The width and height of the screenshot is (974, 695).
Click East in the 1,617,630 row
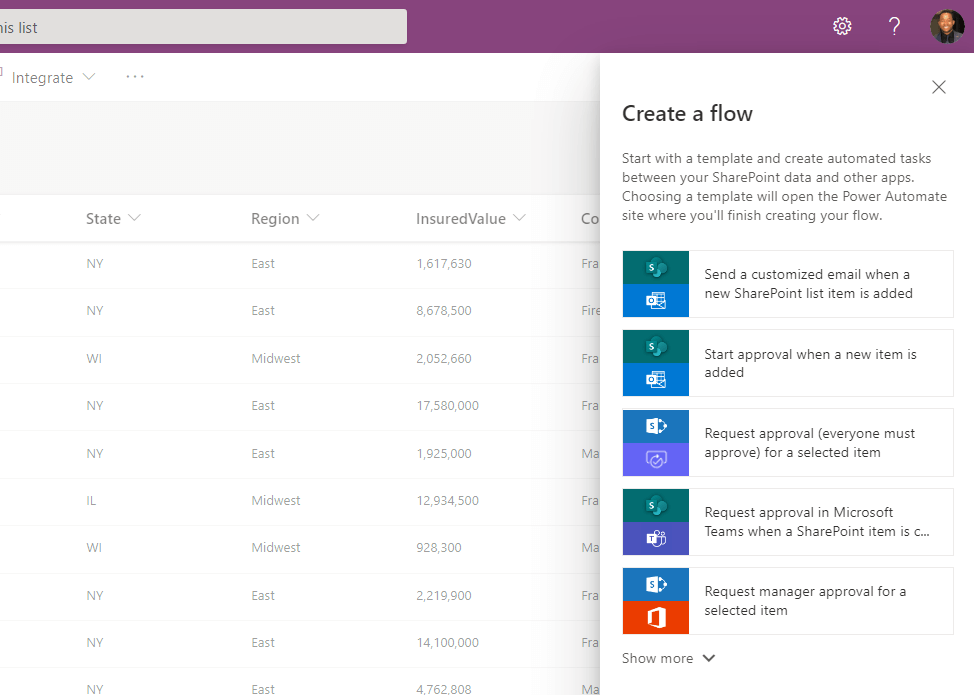263,263
